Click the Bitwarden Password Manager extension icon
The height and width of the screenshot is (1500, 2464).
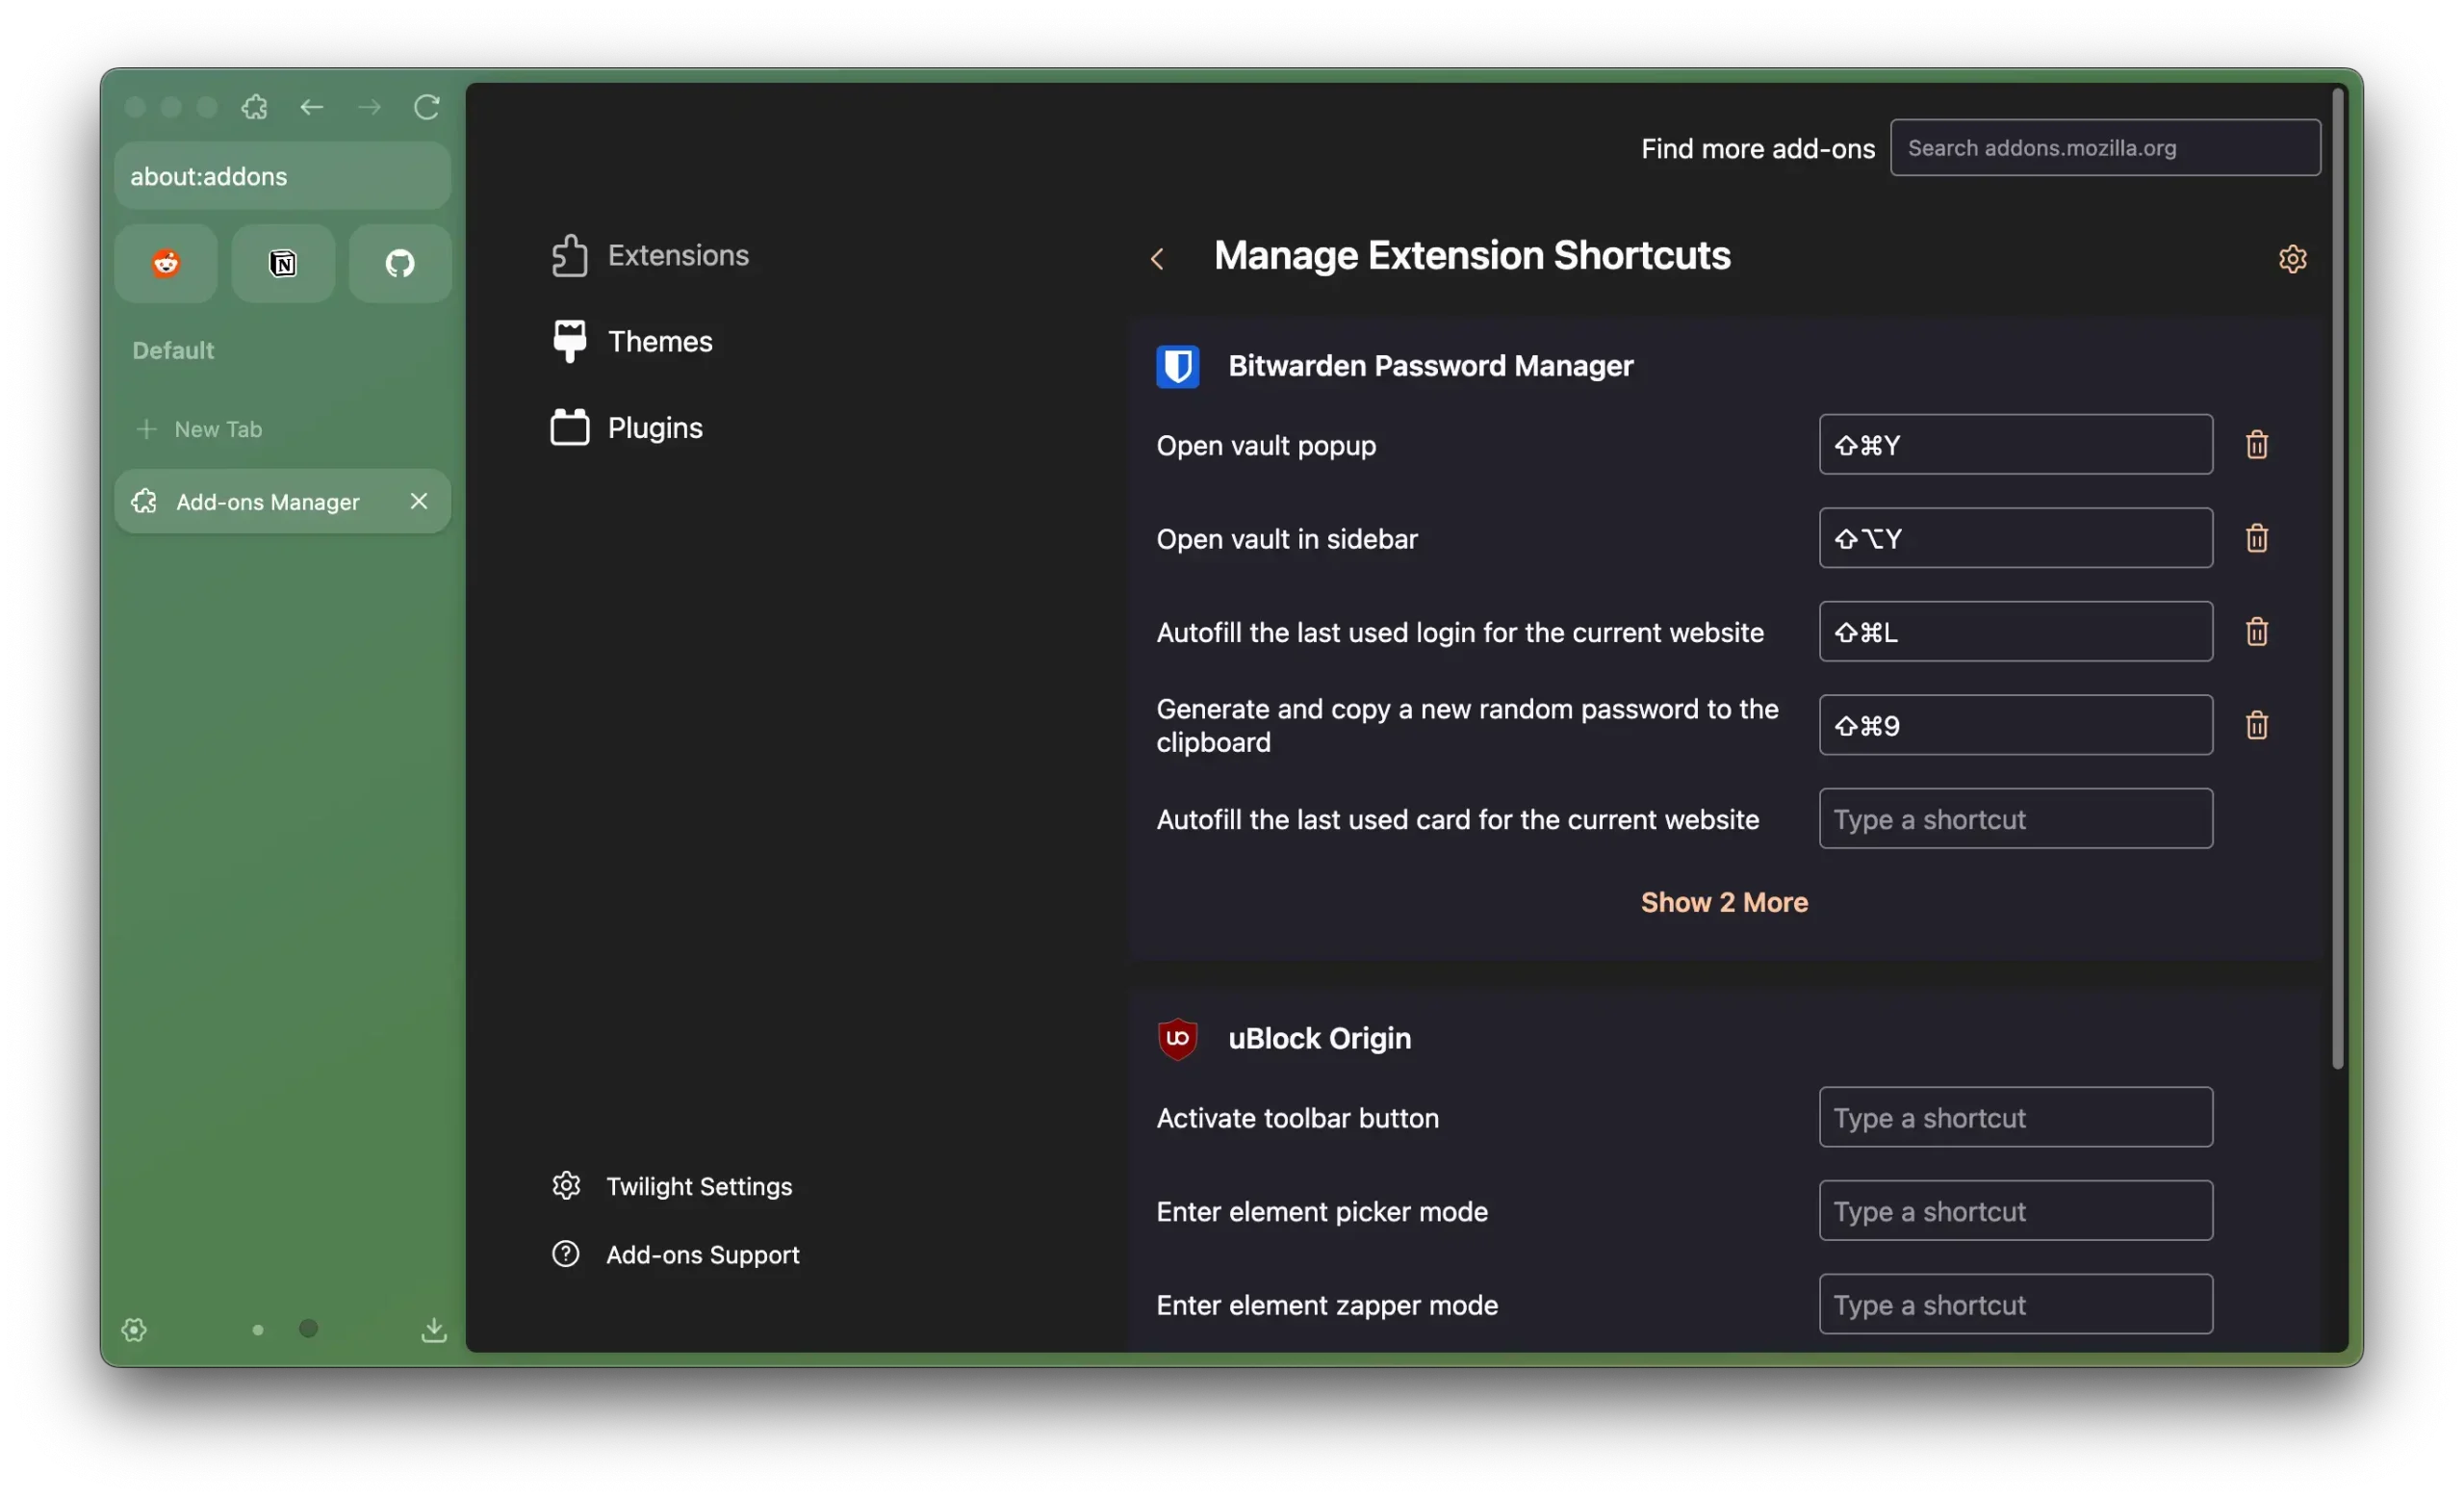1176,366
